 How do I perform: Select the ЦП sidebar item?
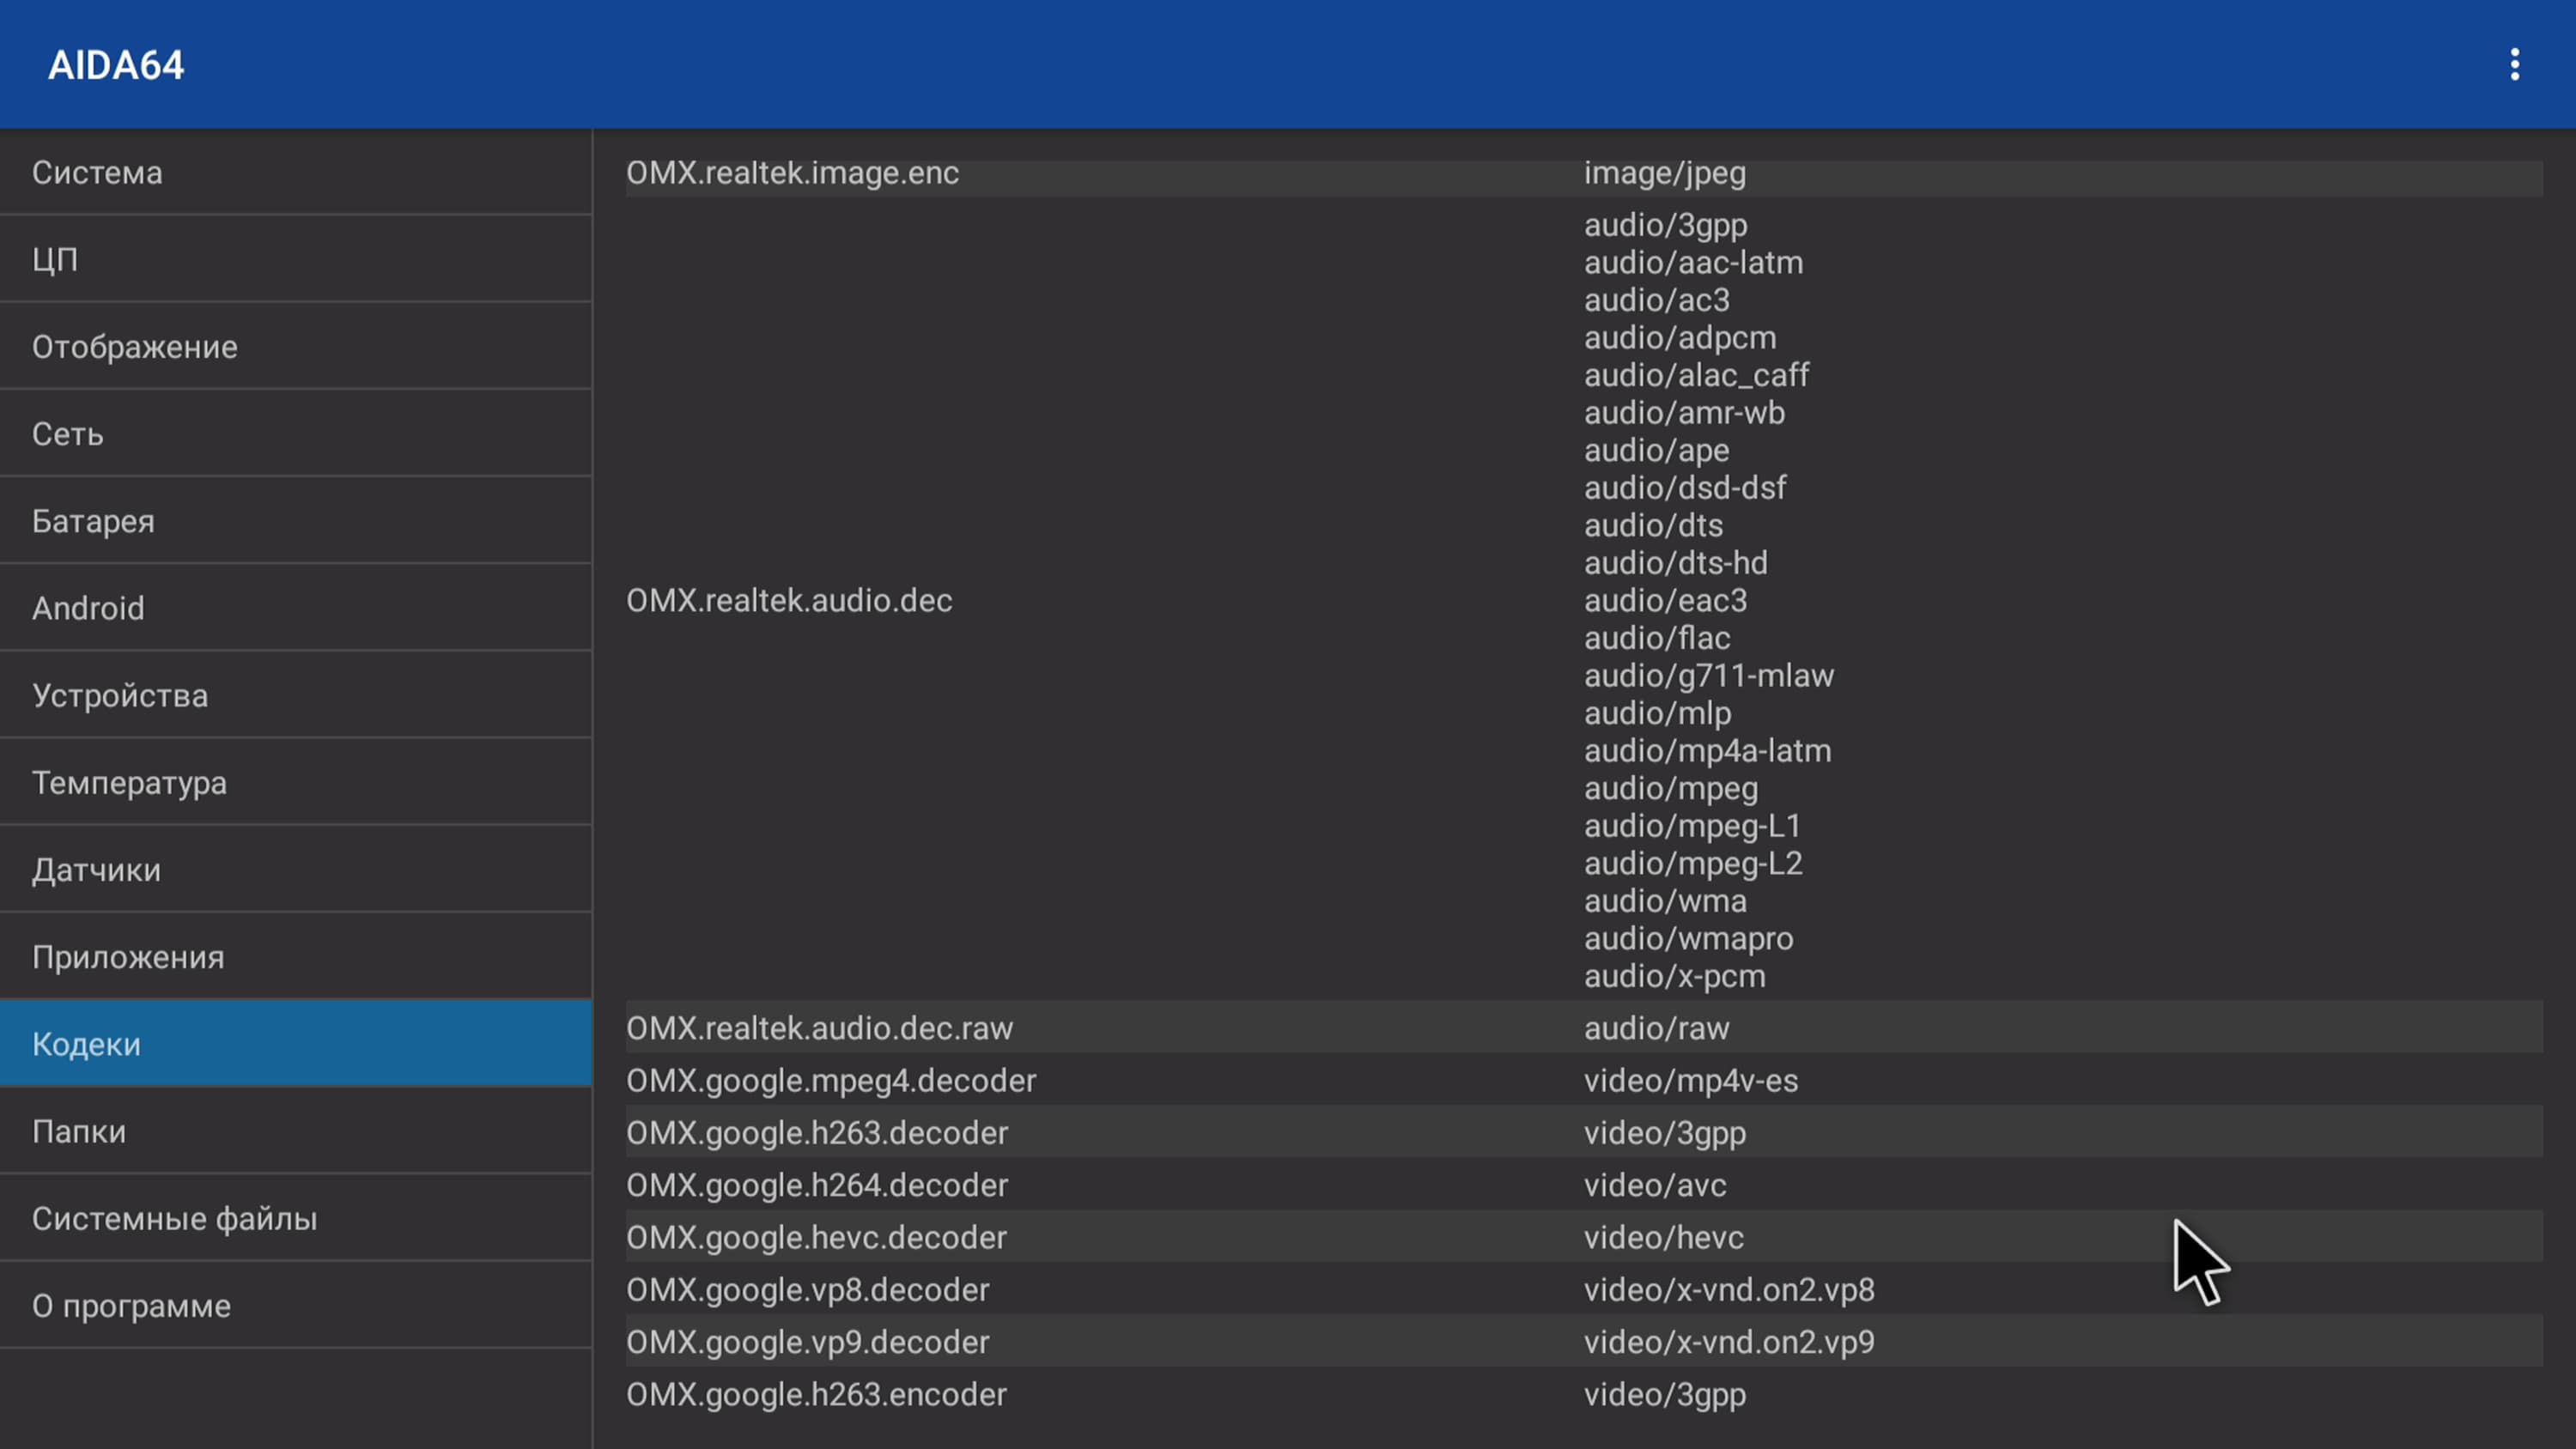click(x=295, y=259)
